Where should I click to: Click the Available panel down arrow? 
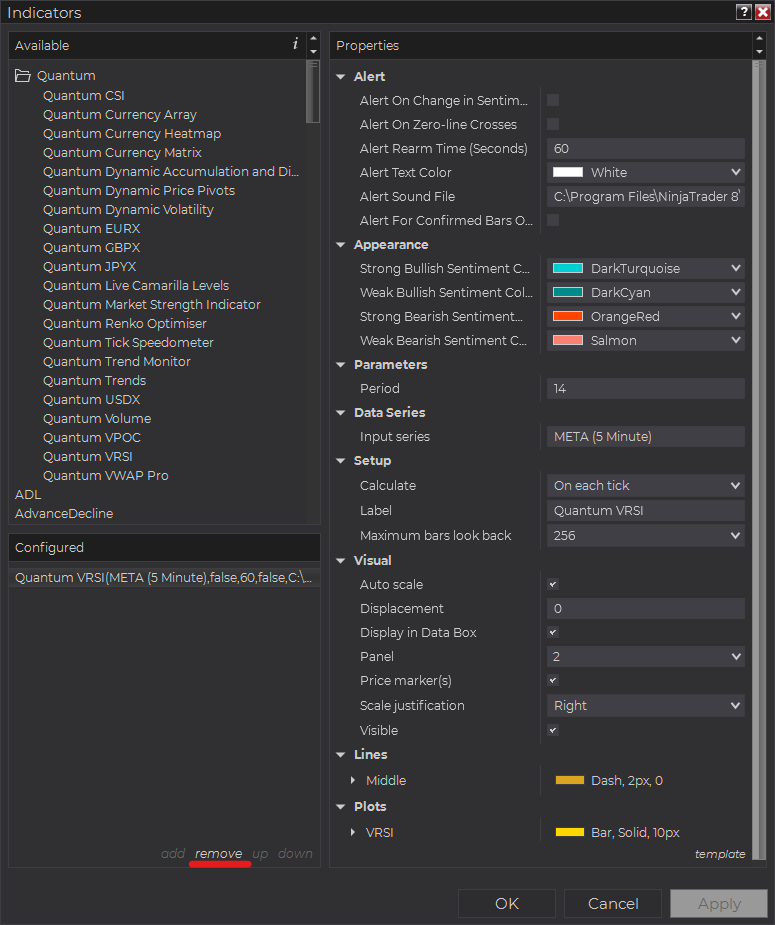pyautogui.click(x=313, y=52)
